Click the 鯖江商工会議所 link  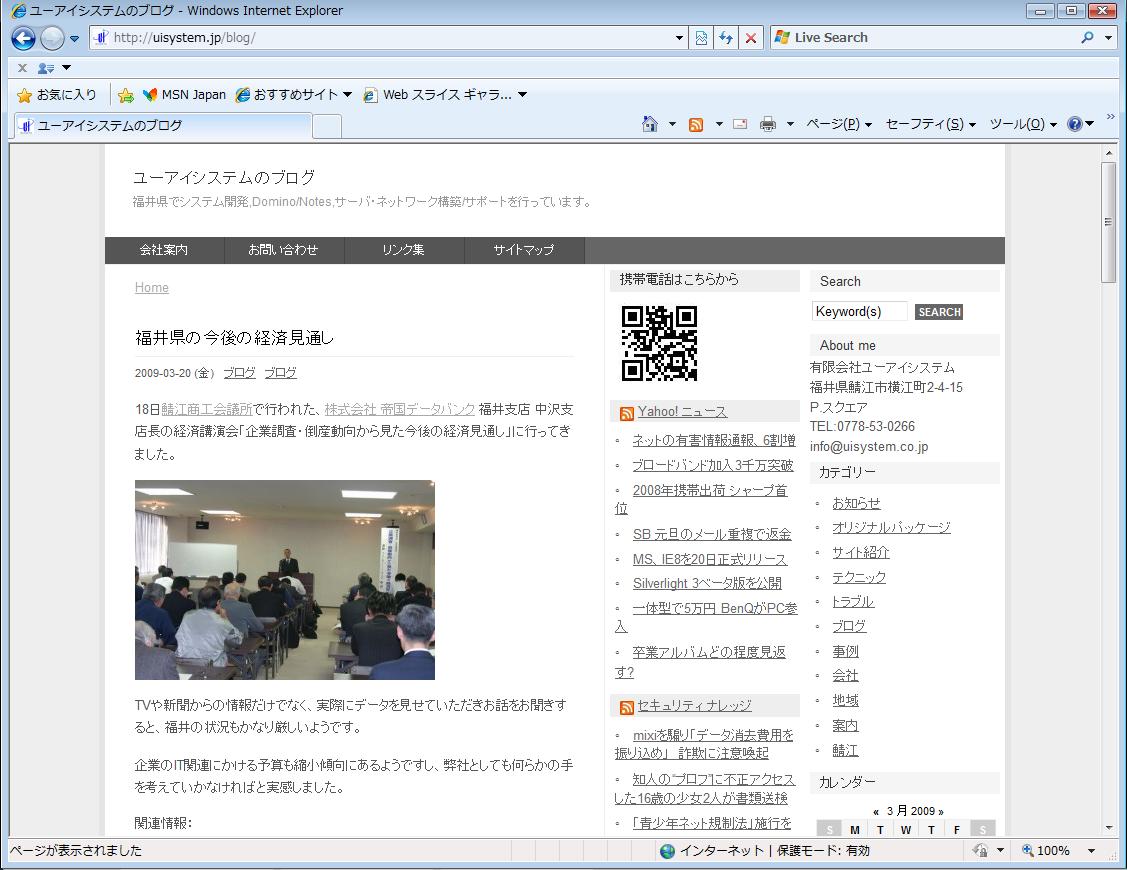207,409
